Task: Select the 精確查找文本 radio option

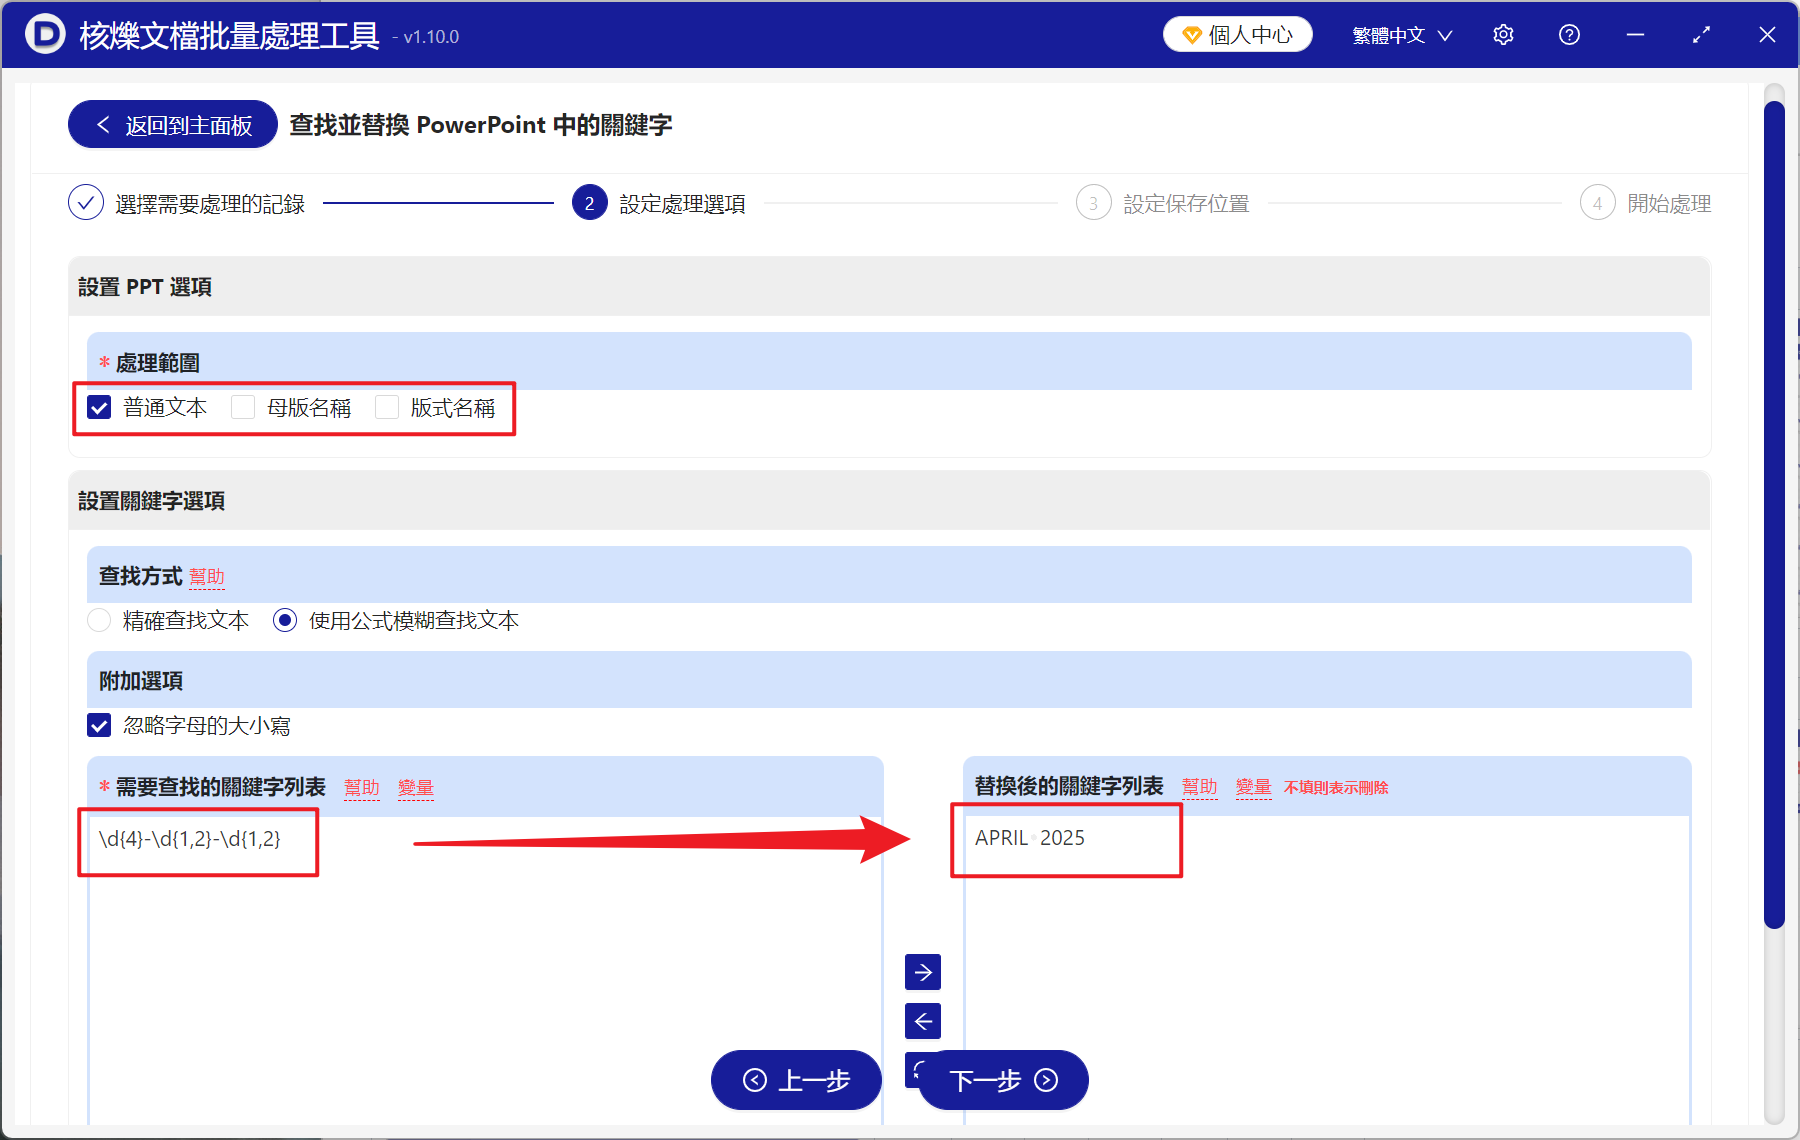Action: coord(99,620)
